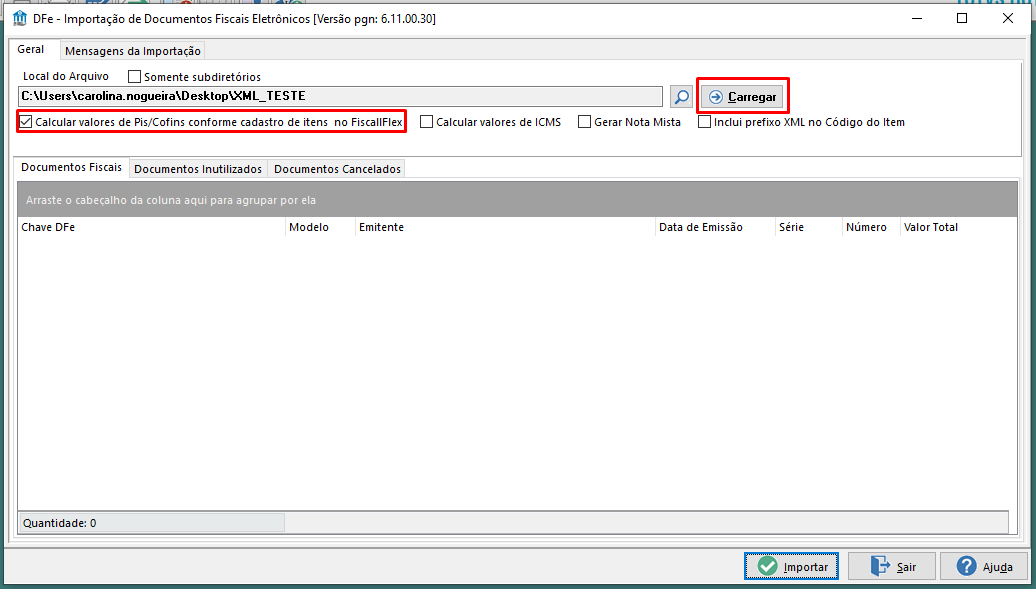The width and height of the screenshot is (1036, 589).
Task: Toggle Somente subdiretórios checkbox
Action: [x=134, y=77]
